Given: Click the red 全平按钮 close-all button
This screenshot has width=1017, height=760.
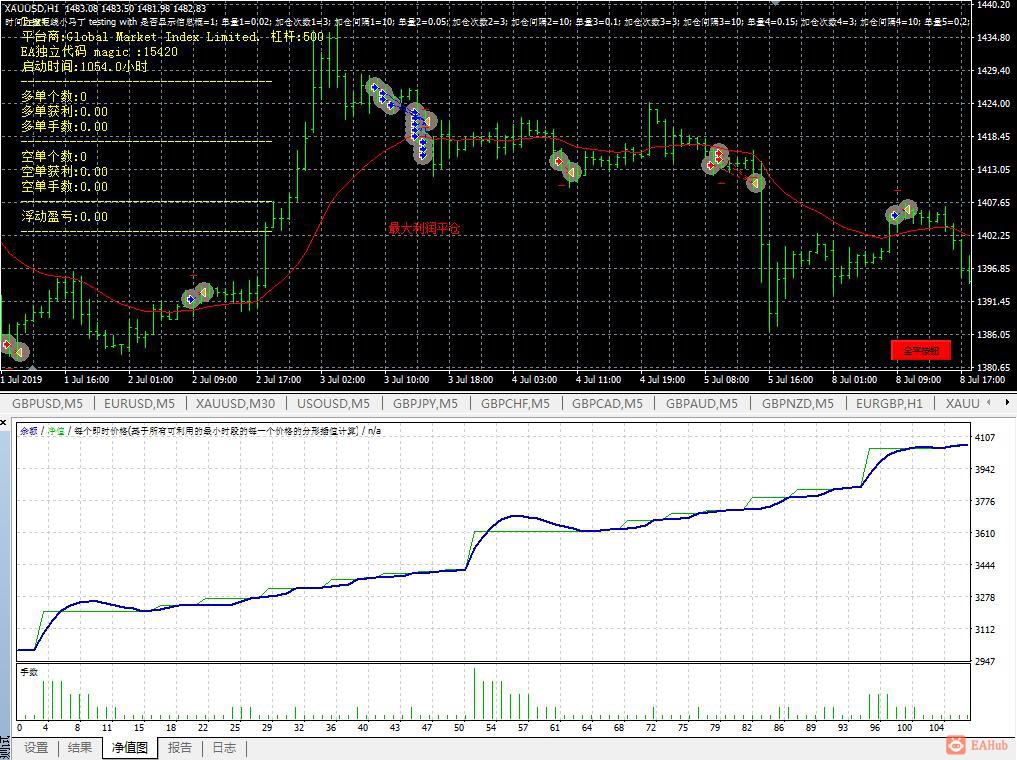Looking at the screenshot, I should (x=921, y=350).
